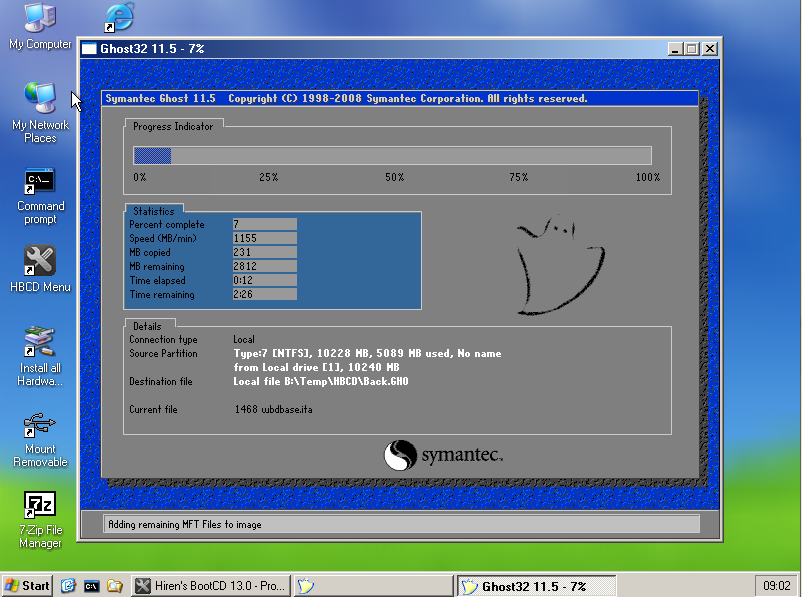Click the Symantec logo in the Ghost window
This screenshot has height=597, width=802.
(443, 455)
